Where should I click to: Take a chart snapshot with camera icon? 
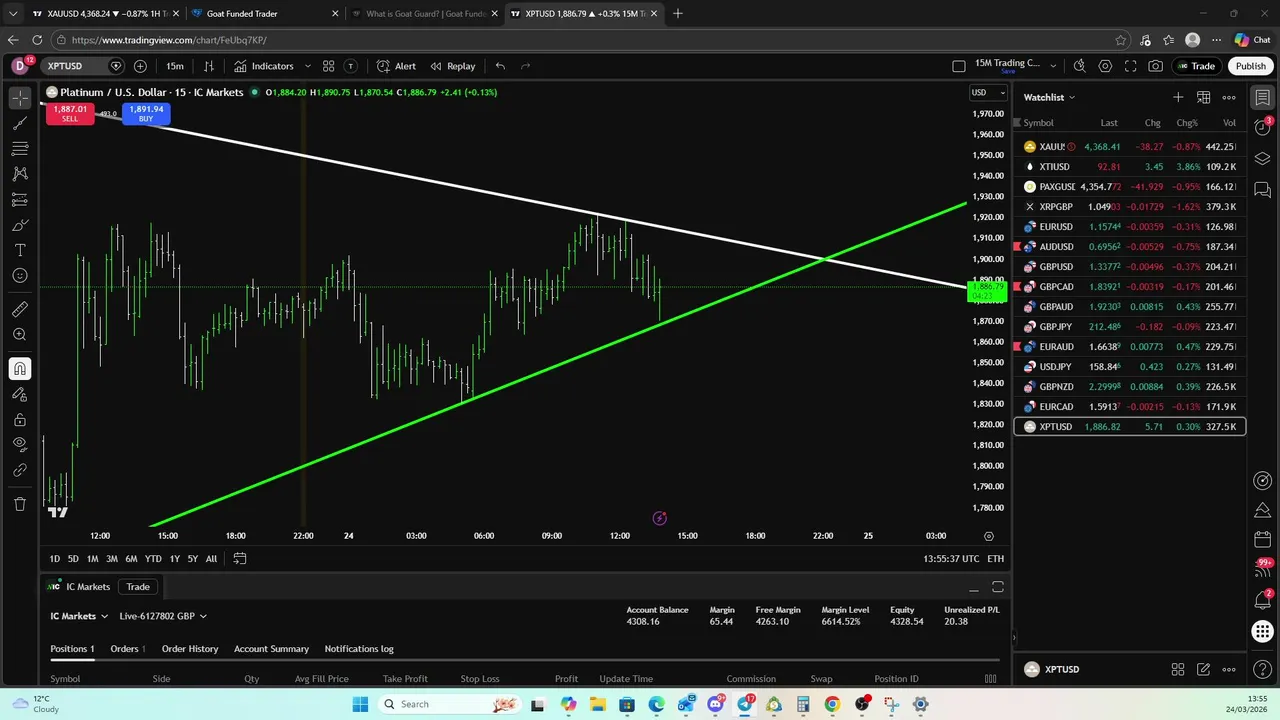1156,66
